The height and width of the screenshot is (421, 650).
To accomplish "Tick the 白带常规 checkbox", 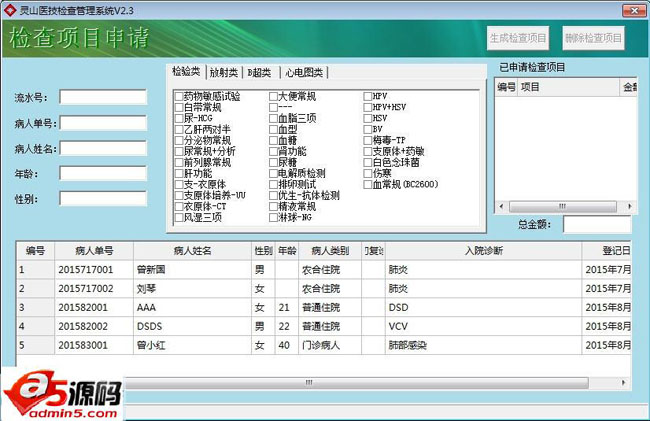I will pos(179,107).
